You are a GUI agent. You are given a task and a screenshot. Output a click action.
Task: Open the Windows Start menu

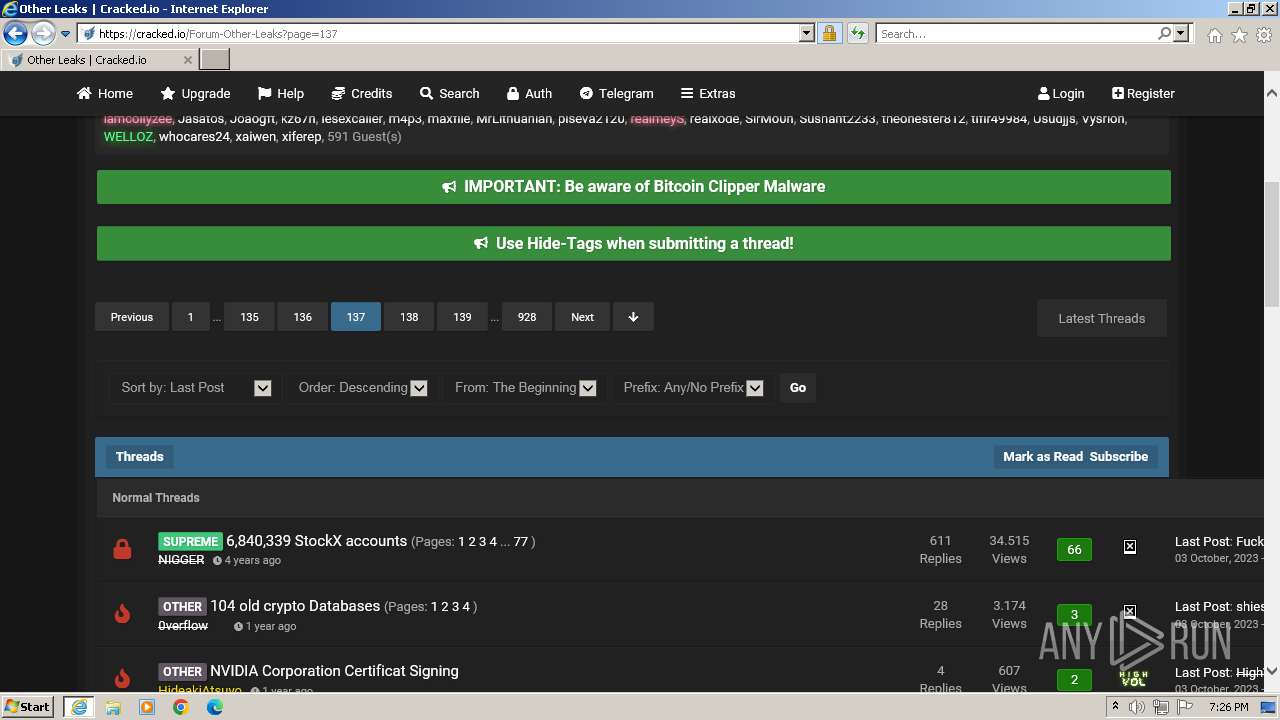[28, 706]
